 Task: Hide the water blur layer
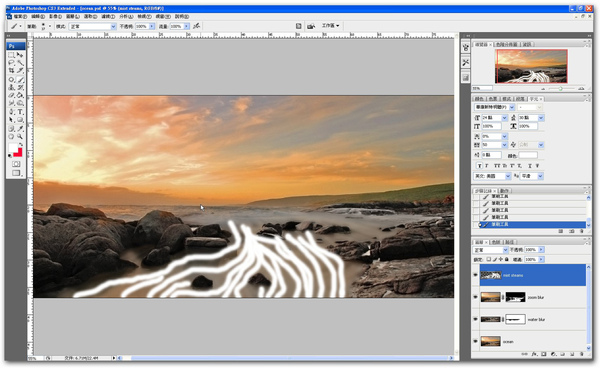476,319
